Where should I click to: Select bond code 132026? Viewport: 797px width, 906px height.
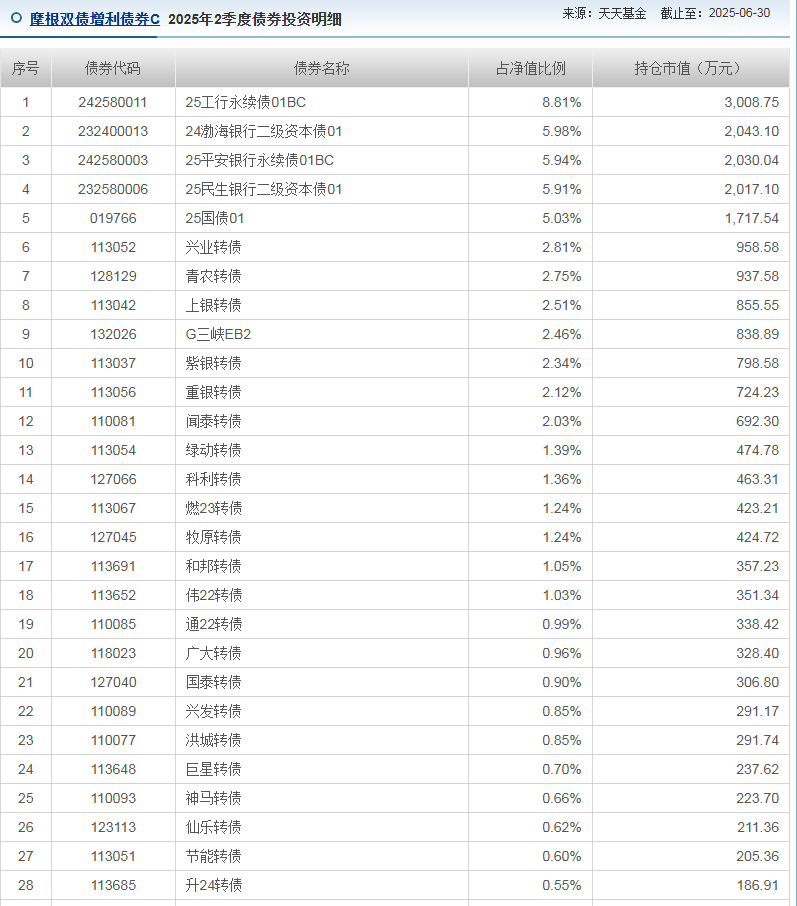113,334
